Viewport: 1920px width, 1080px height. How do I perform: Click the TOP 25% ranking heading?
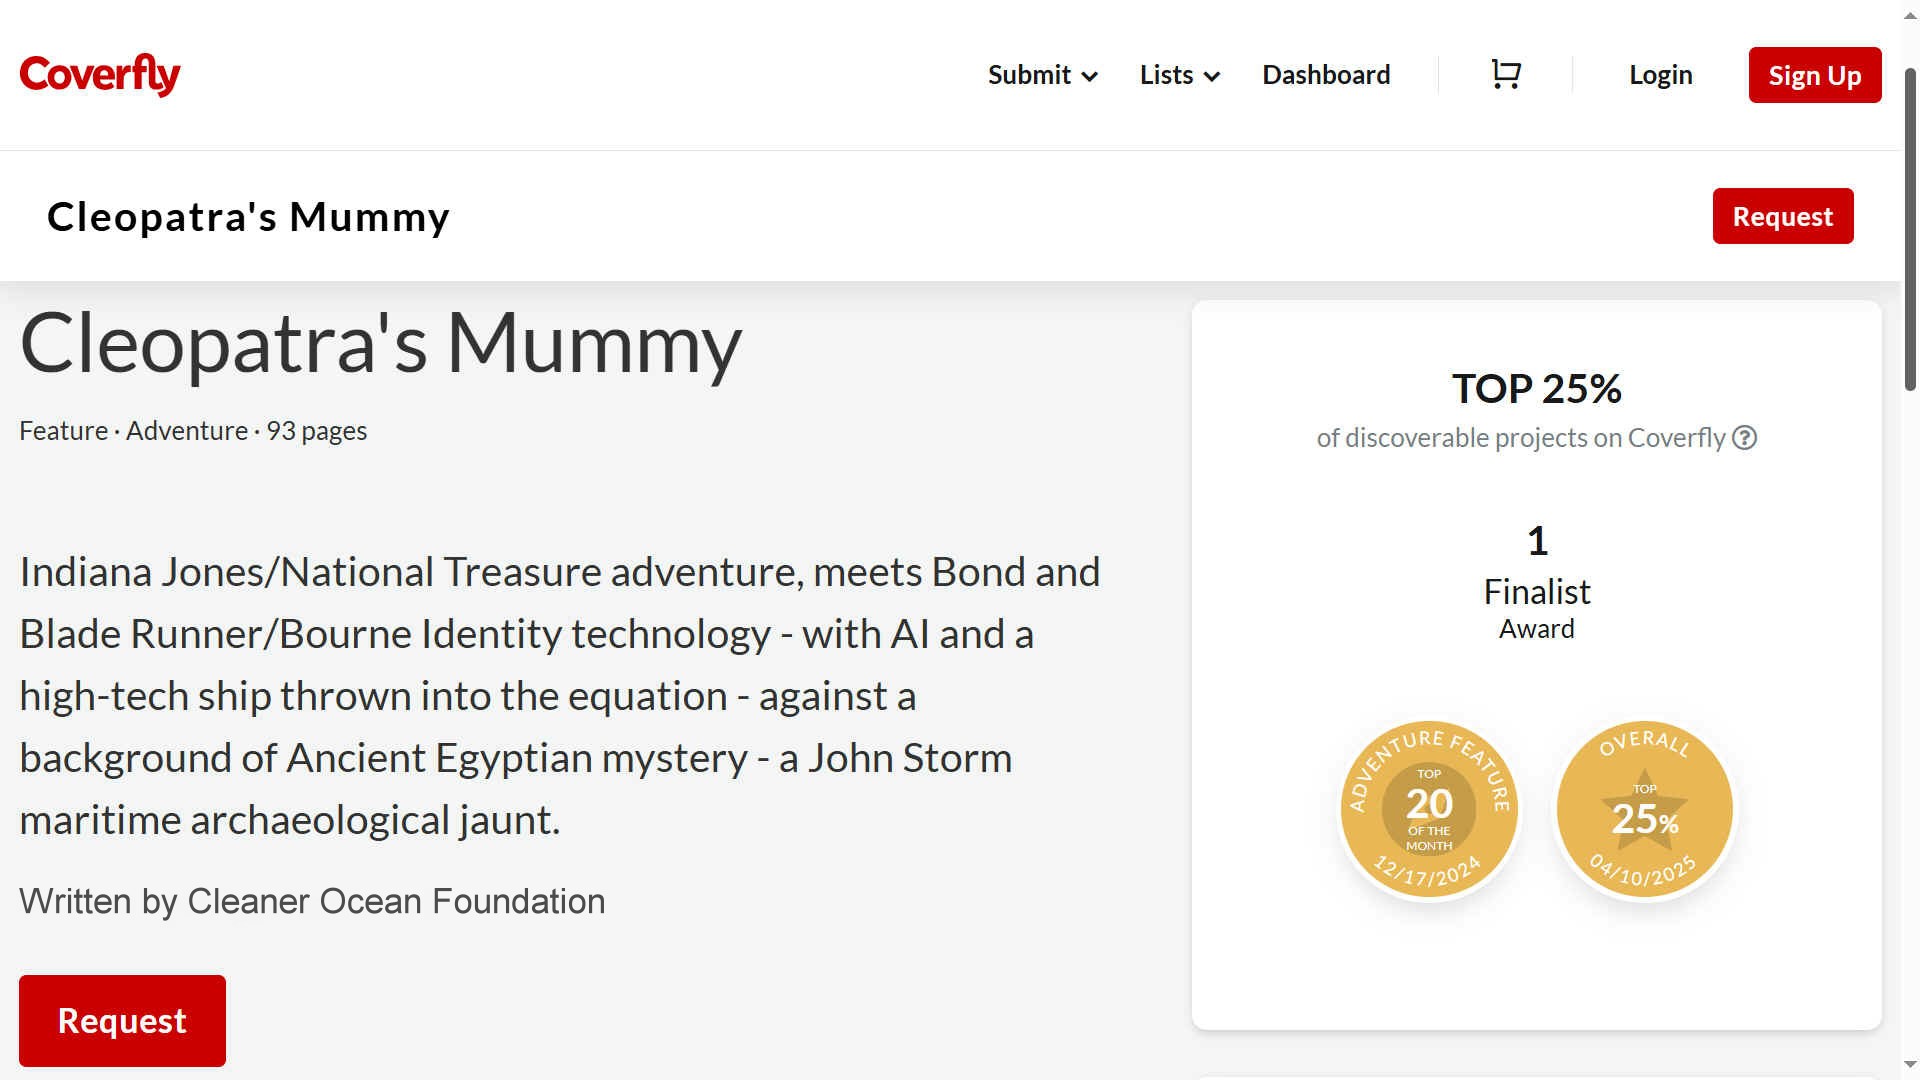pos(1537,388)
